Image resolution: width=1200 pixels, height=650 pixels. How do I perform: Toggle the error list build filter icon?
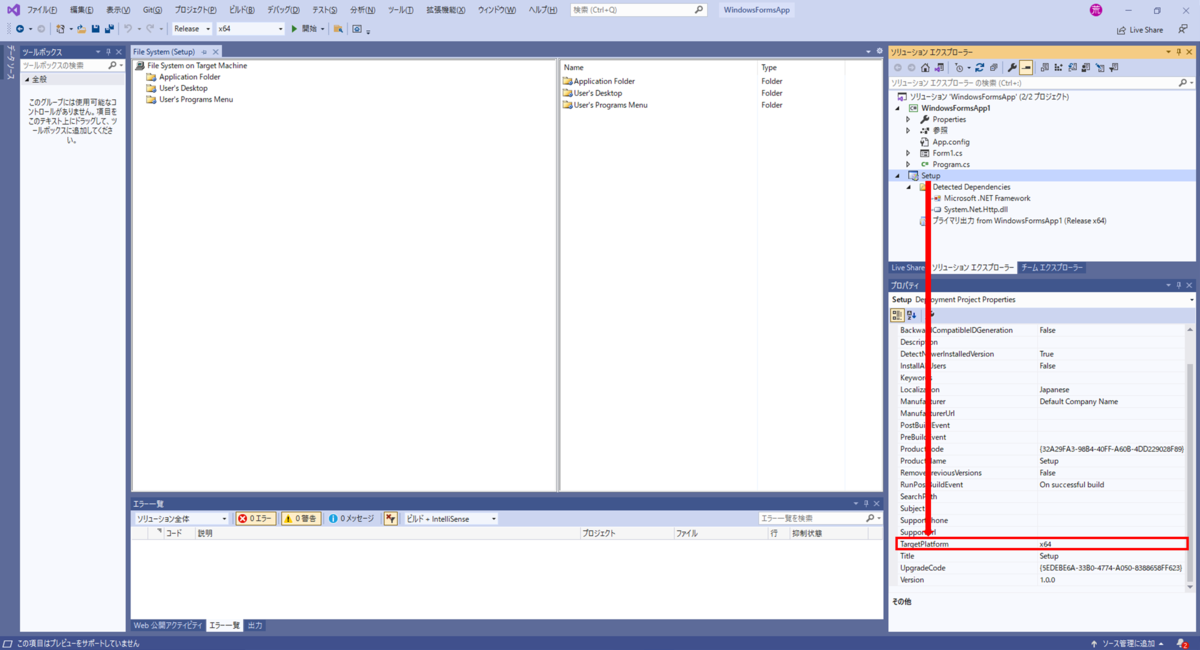[x=390, y=519]
